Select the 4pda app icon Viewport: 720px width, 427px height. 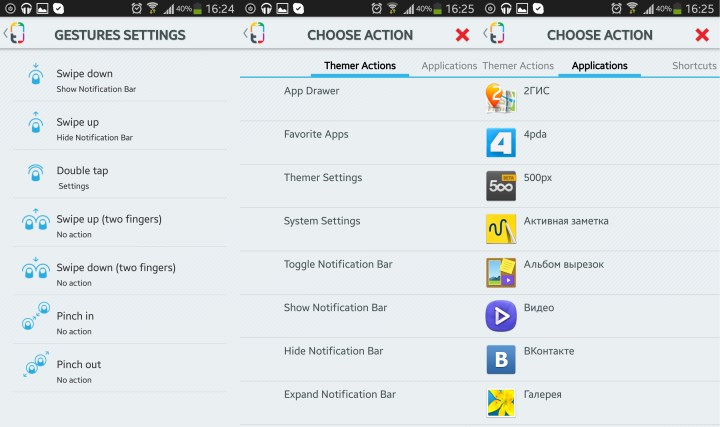pyautogui.click(x=501, y=143)
